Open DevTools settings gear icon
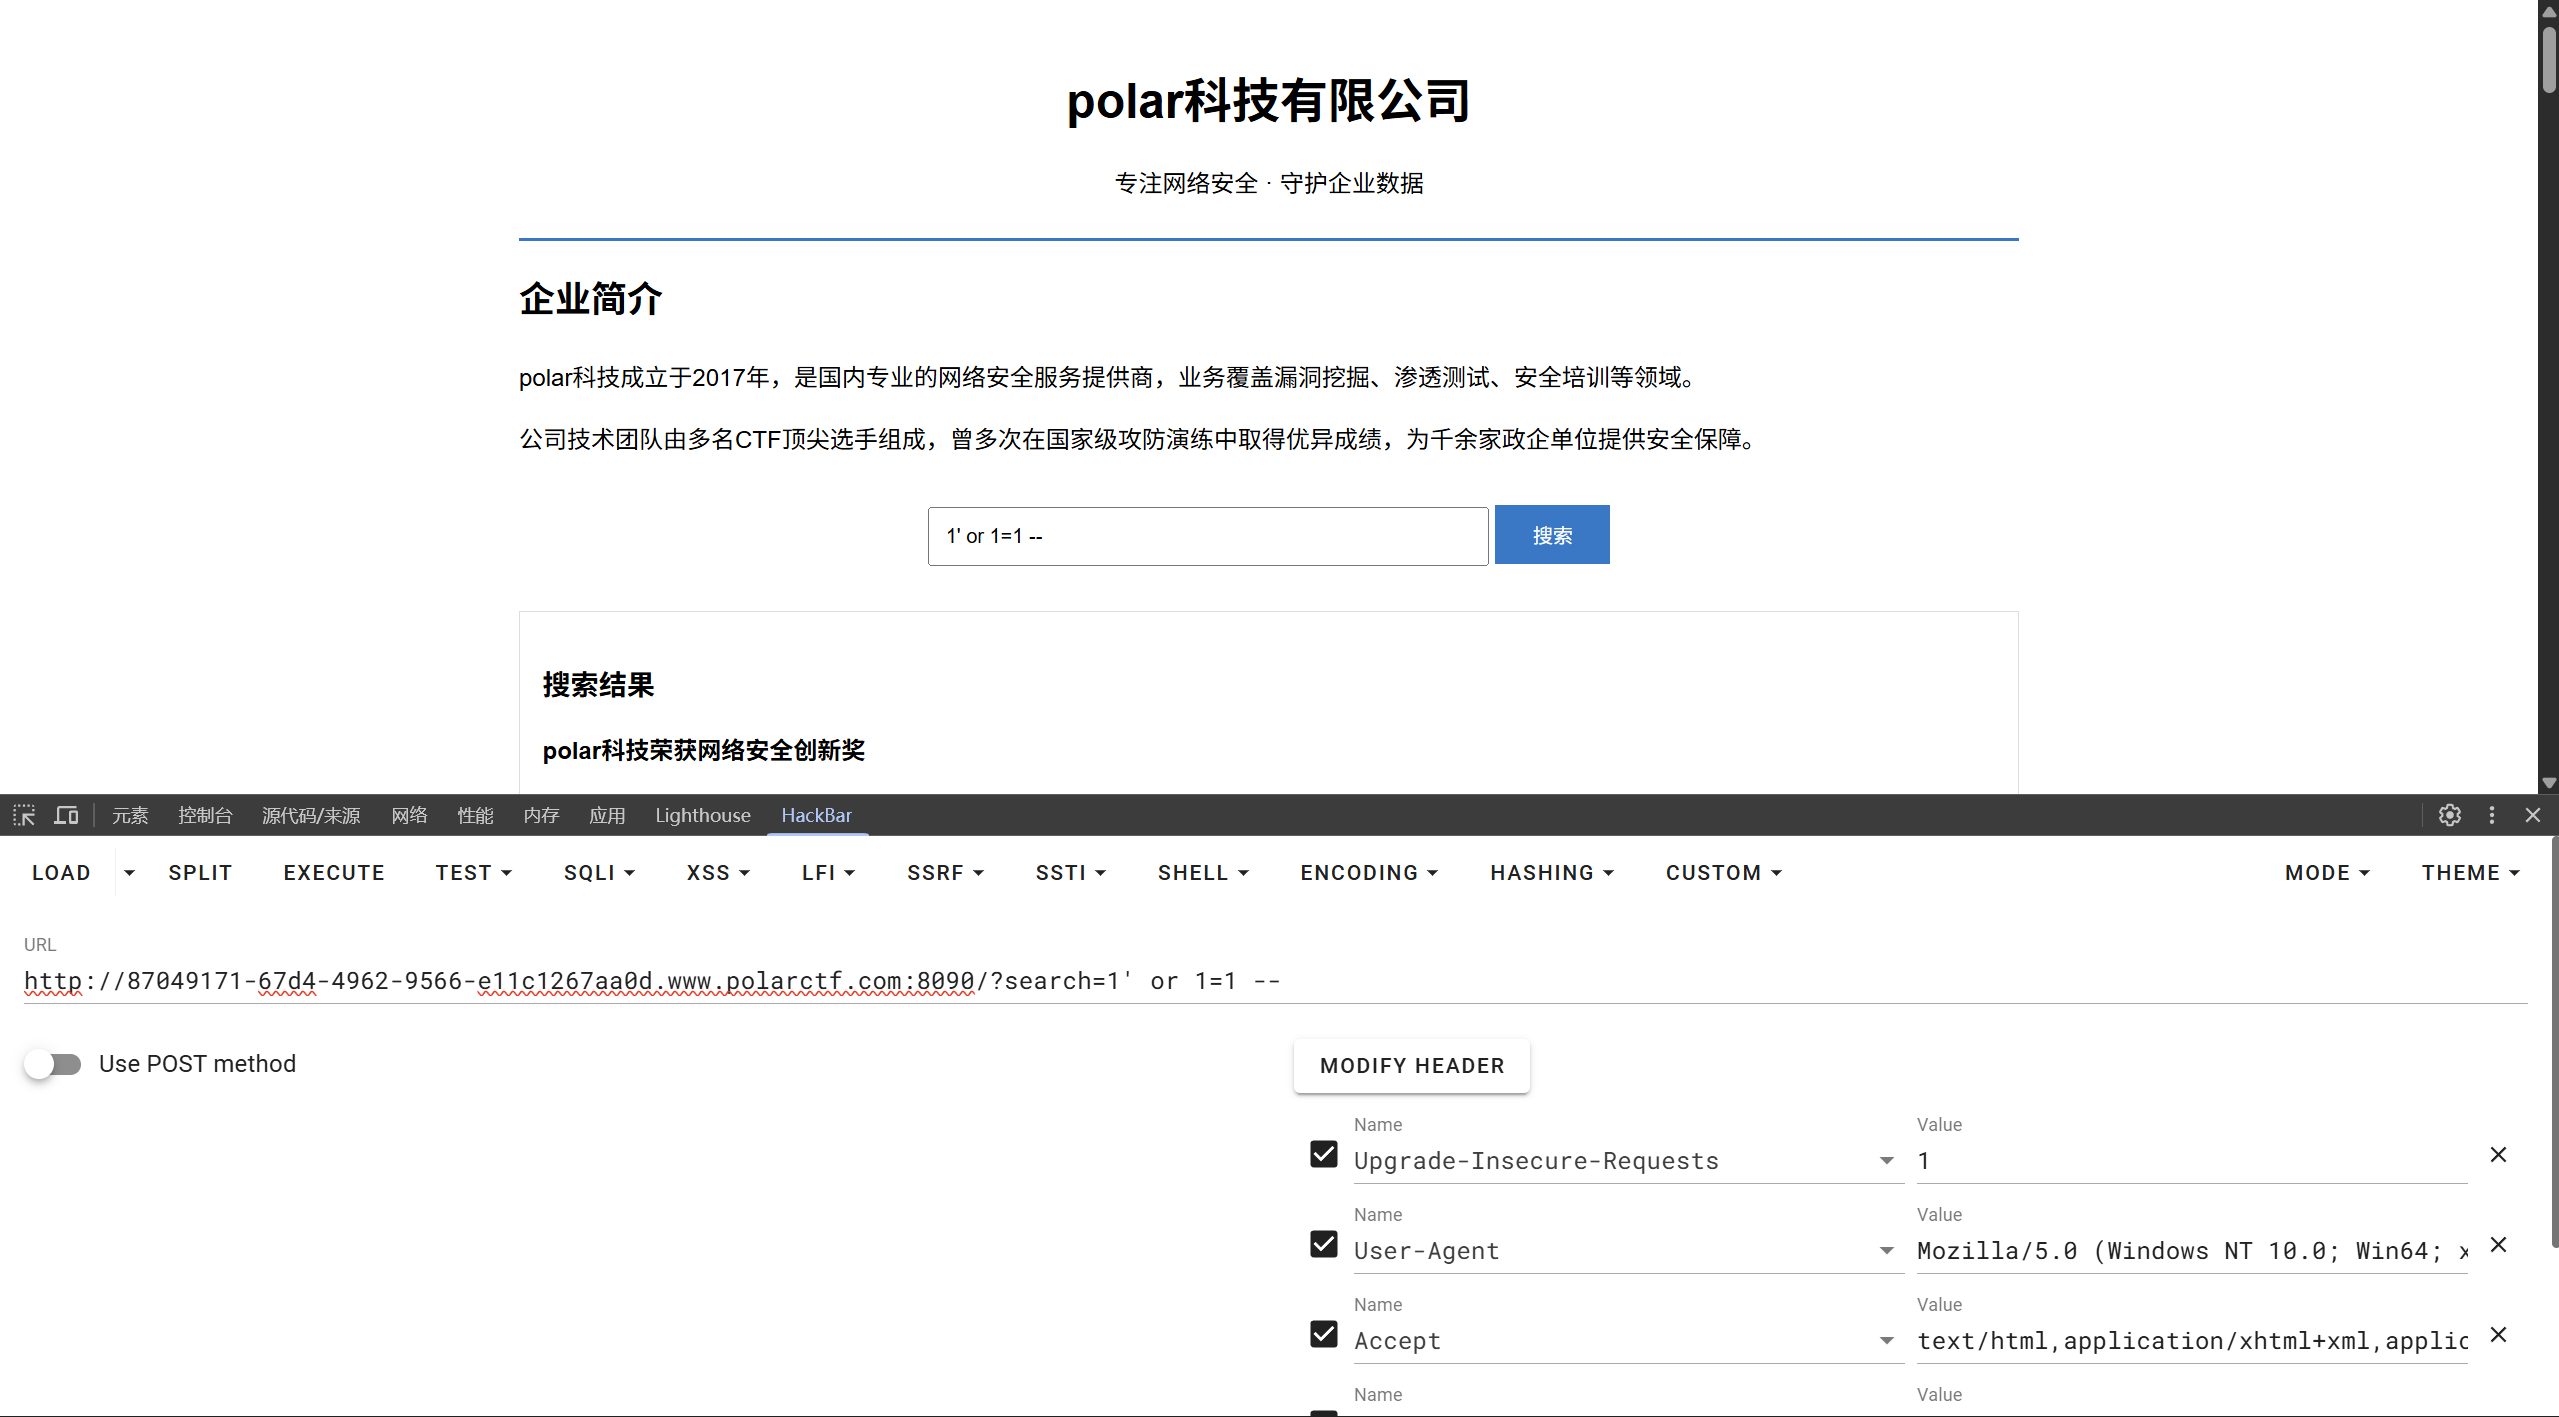The width and height of the screenshot is (2559, 1417). (x=2449, y=815)
